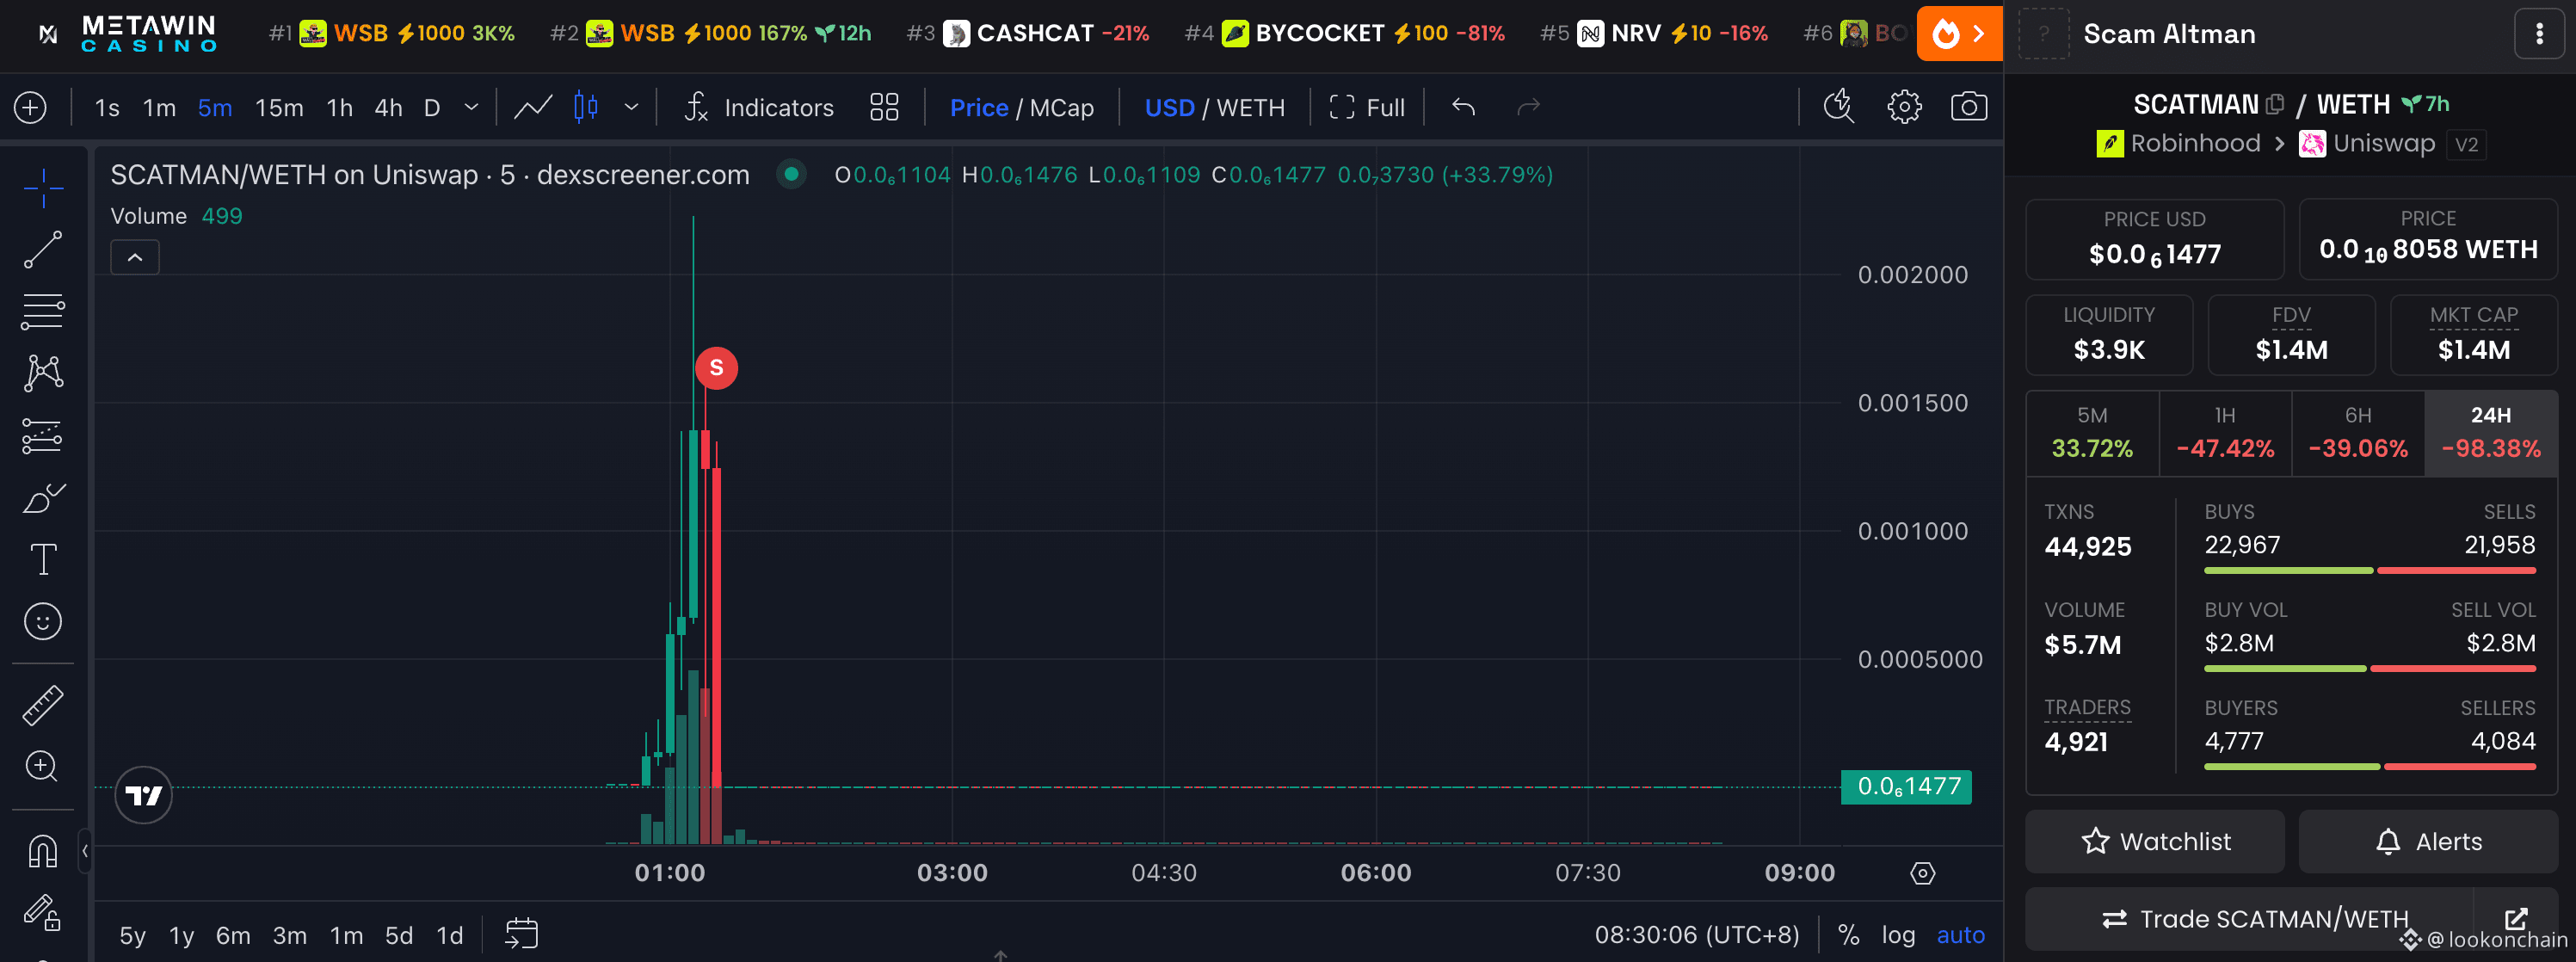
Task: Open trending token #5 NRV
Action: click(x=1654, y=33)
